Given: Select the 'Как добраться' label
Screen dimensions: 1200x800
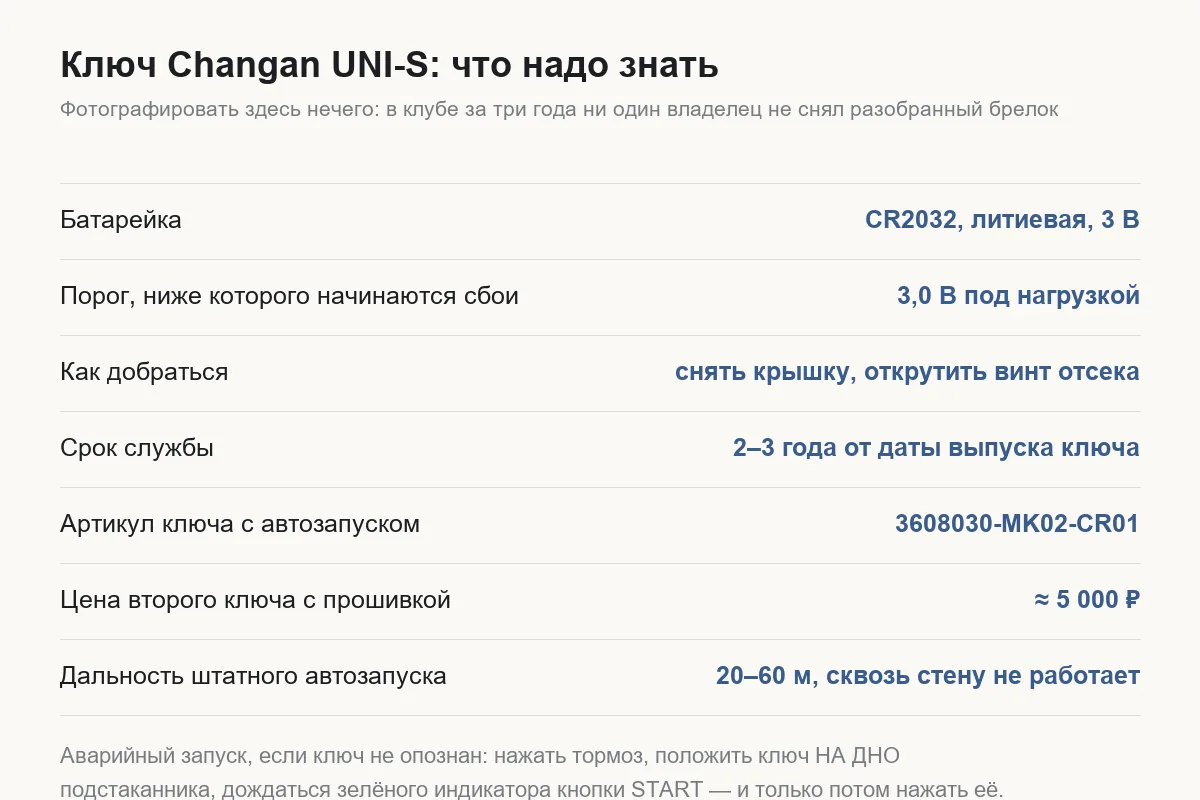Looking at the screenshot, I should point(144,372).
